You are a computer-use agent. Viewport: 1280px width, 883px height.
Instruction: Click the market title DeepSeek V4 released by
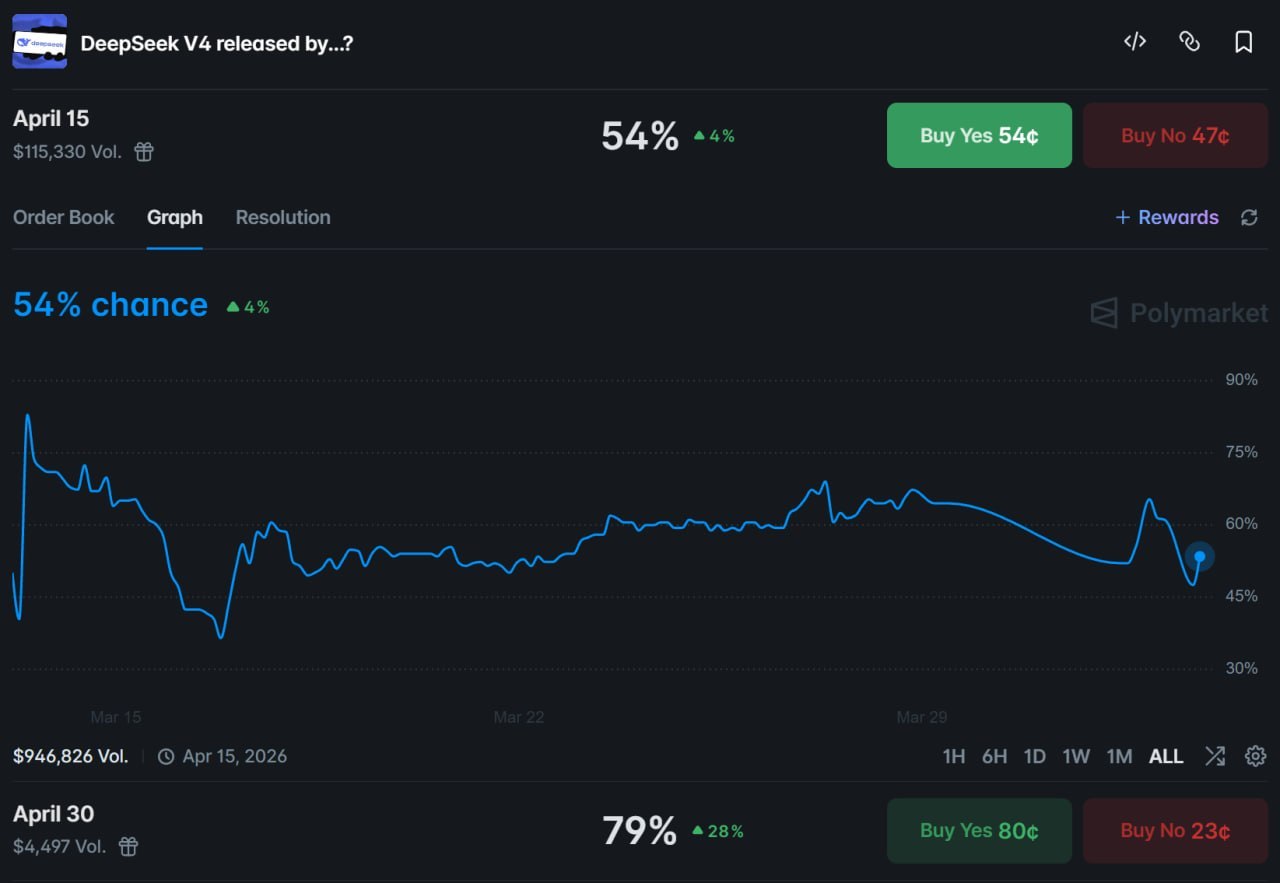216,44
